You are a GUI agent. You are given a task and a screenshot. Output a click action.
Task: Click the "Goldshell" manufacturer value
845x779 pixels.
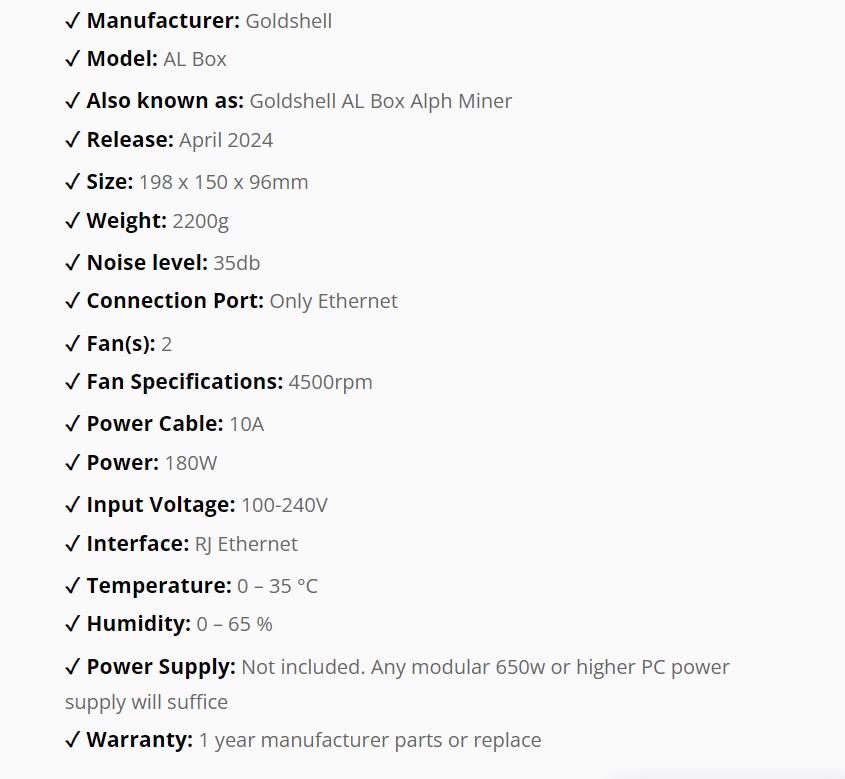point(288,21)
